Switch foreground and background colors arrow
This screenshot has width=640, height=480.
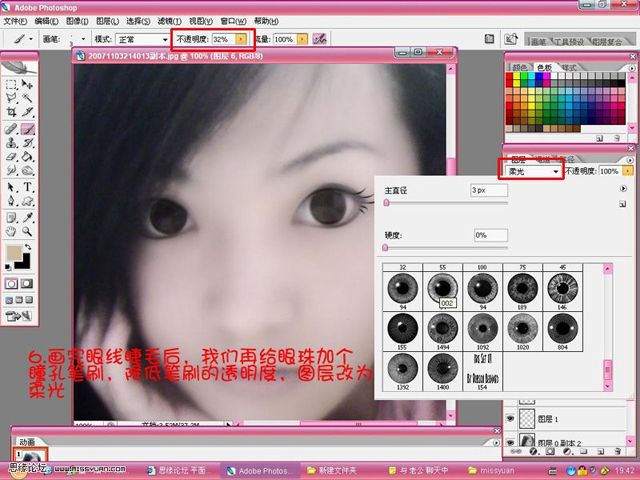click(28, 247)
